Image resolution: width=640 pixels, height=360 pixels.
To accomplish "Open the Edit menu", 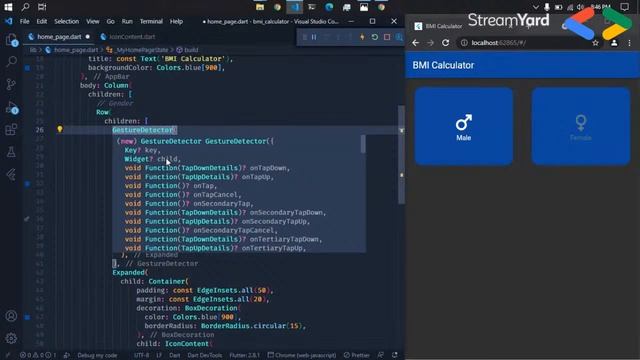I will (x=42, y=21).
